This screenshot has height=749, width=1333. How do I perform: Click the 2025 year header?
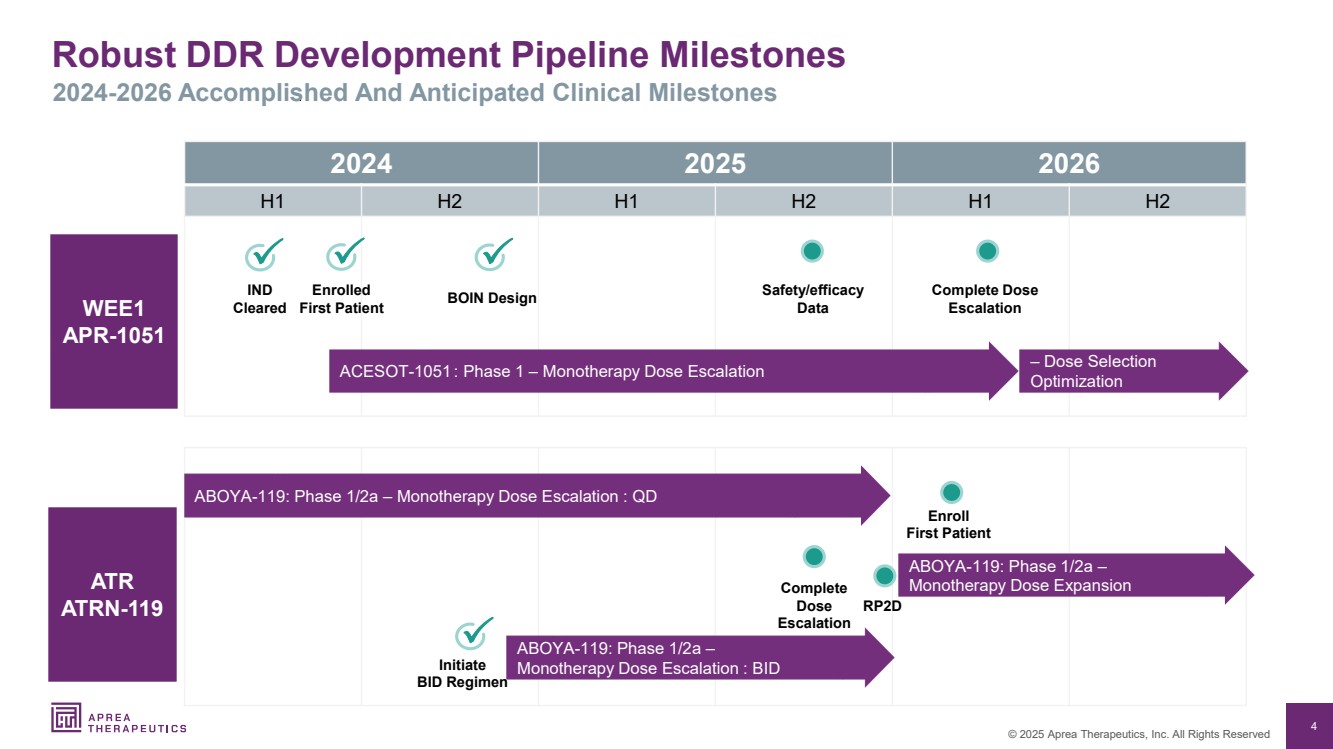[715, 163]
